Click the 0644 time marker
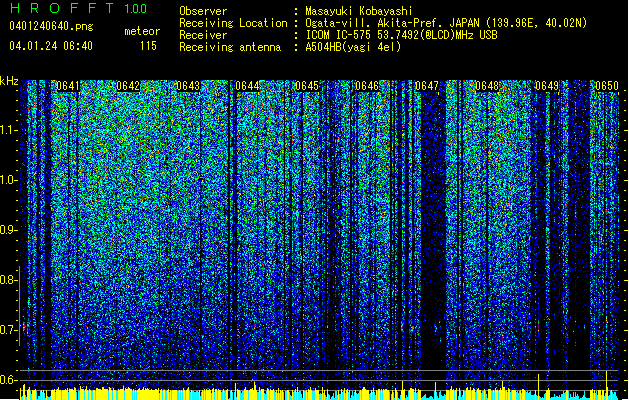 pyautogui.click(x=247, y=86)
